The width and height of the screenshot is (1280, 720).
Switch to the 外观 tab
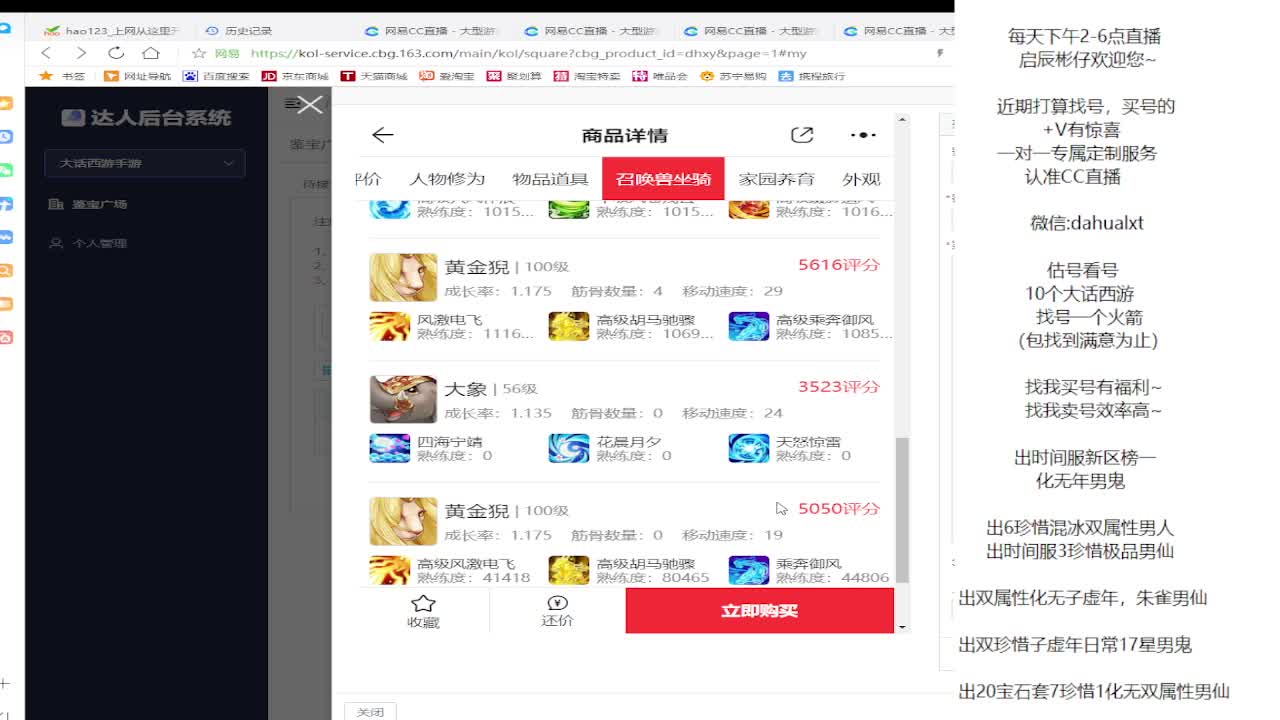(861, 179)
